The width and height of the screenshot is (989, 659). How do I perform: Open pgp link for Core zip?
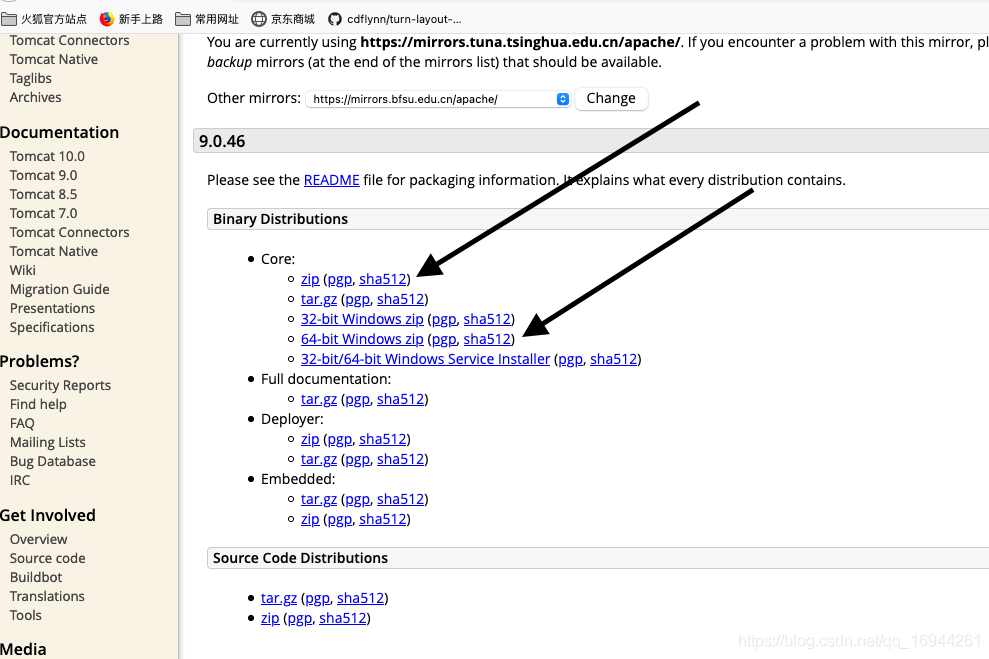tap(340, 279)
